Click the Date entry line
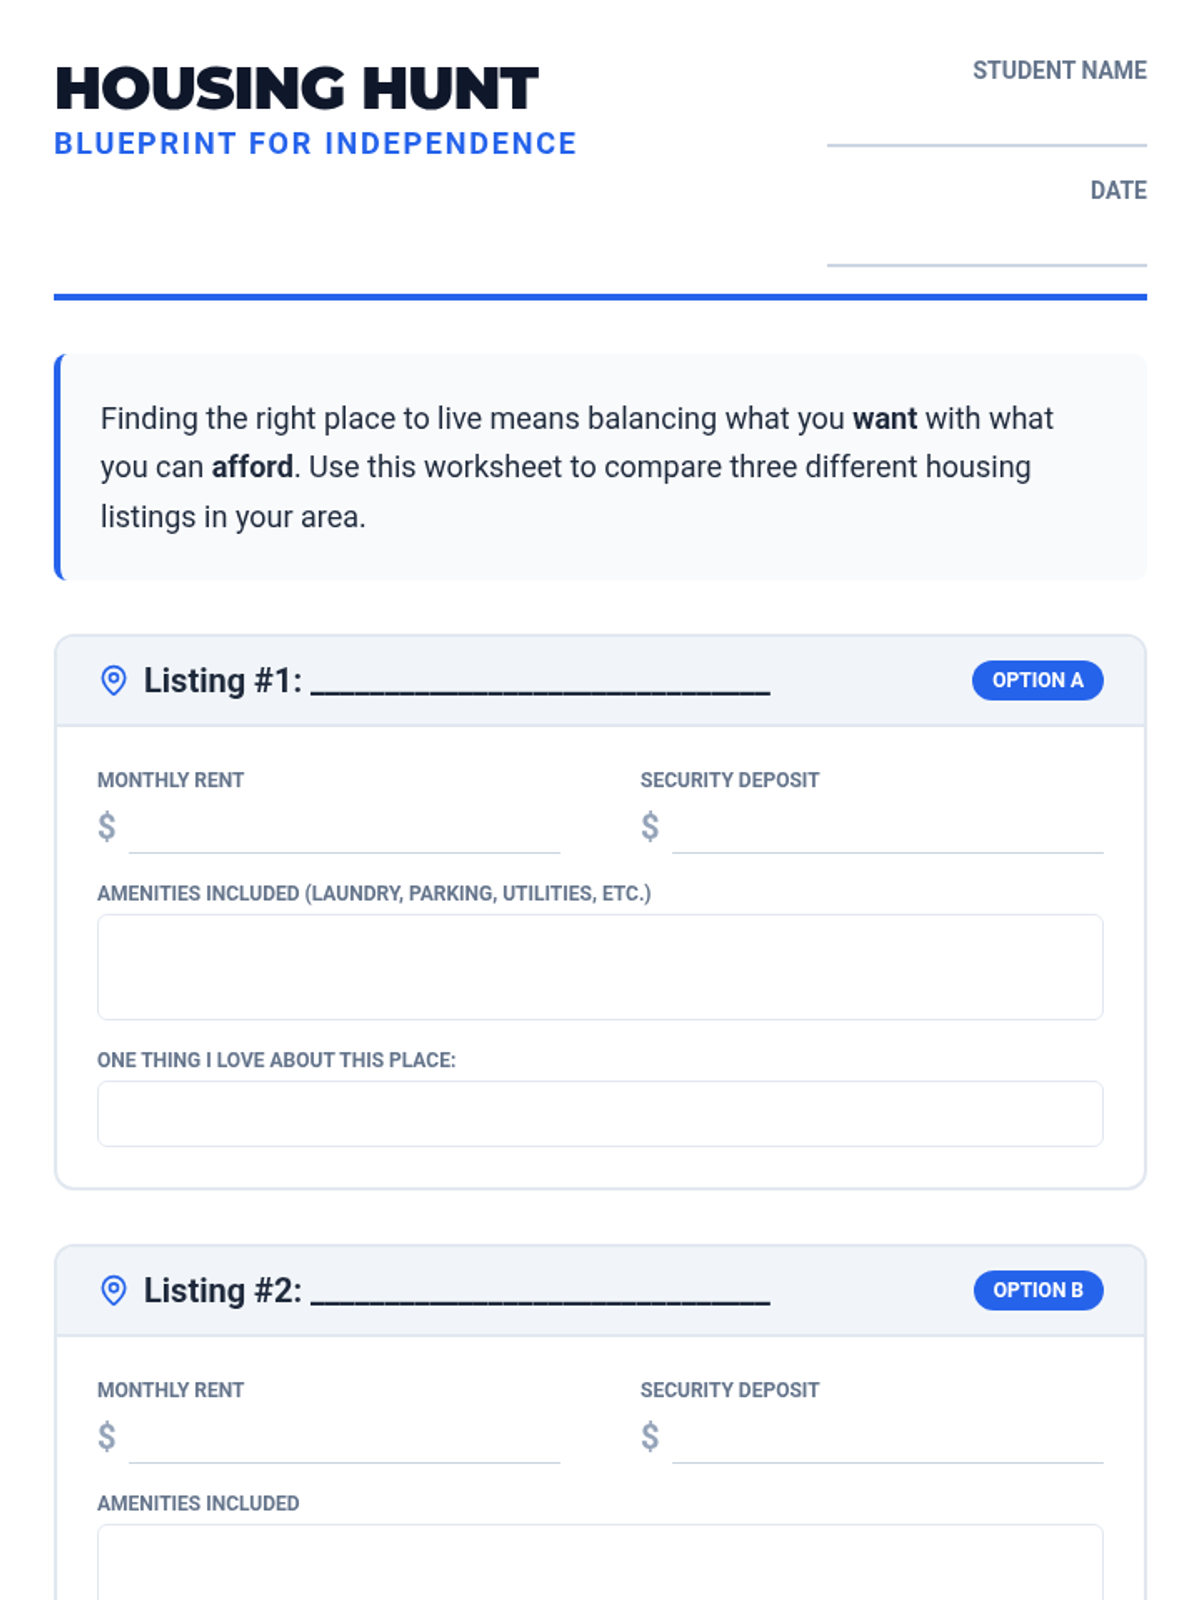1200x1600 pixels. tap(986, 250)
